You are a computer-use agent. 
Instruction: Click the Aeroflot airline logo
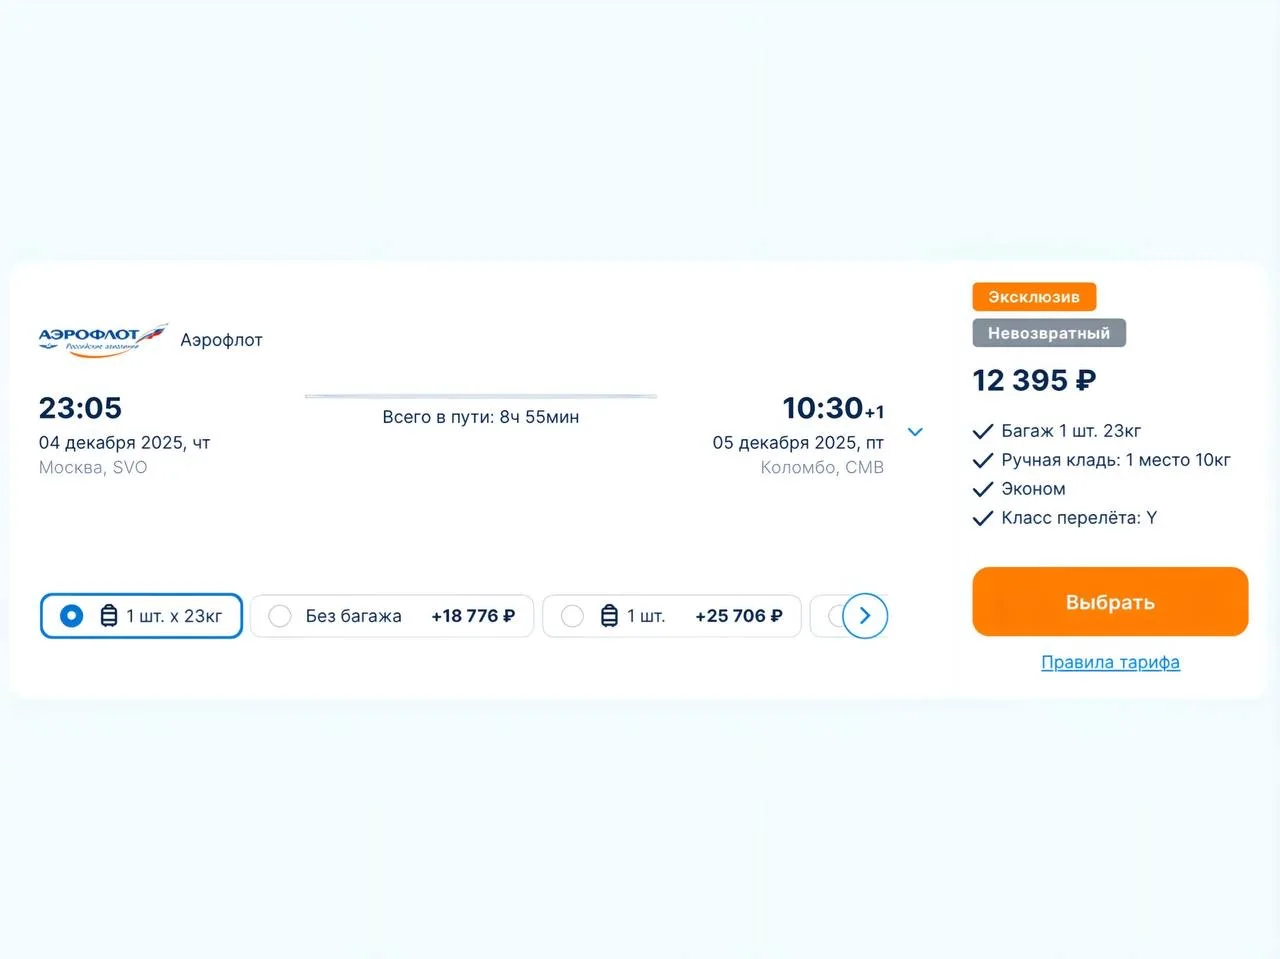point(102,340)
